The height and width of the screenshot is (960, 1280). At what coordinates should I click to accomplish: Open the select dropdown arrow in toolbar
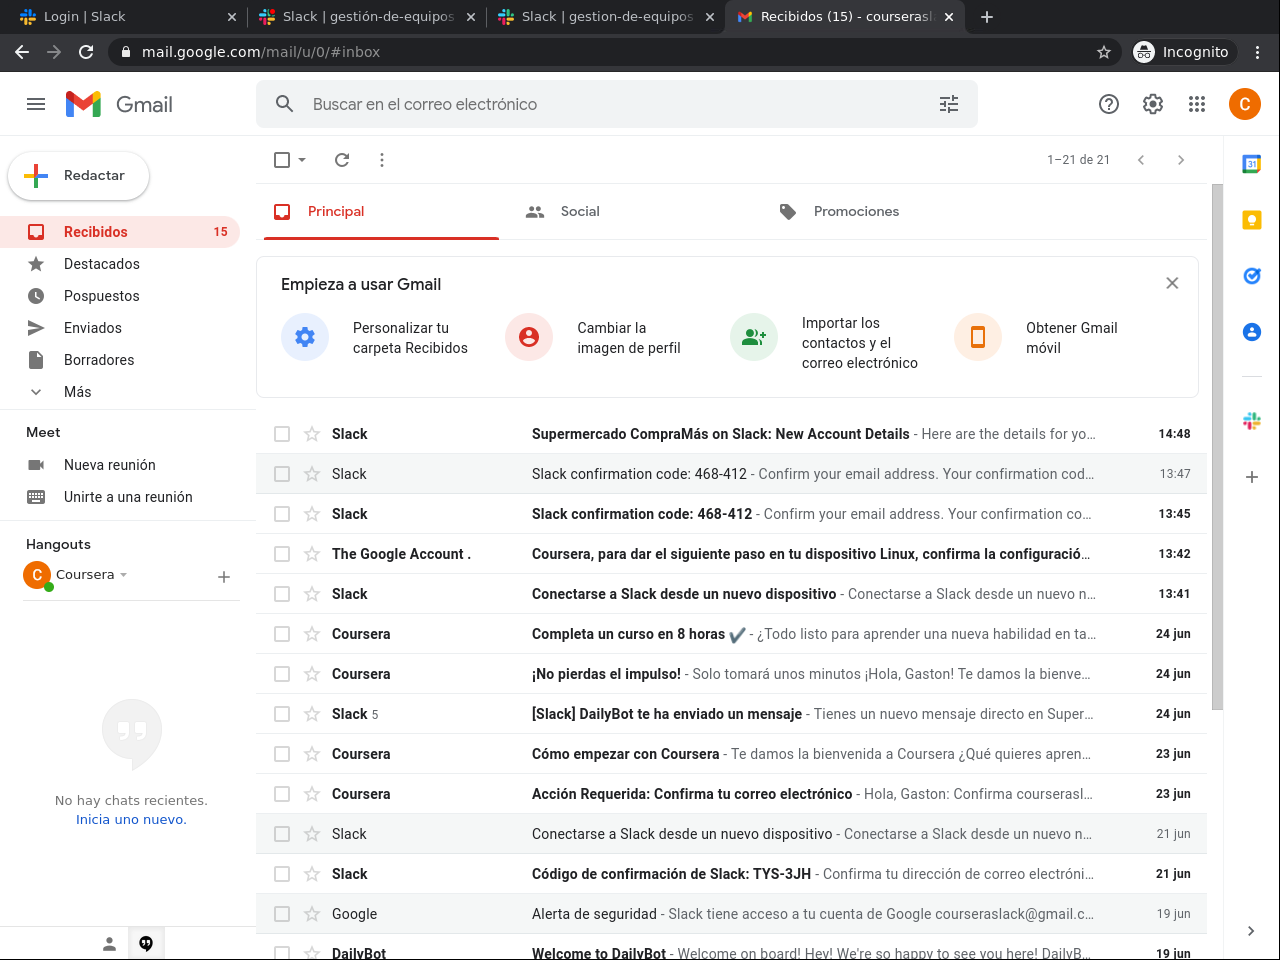(302, 160)
